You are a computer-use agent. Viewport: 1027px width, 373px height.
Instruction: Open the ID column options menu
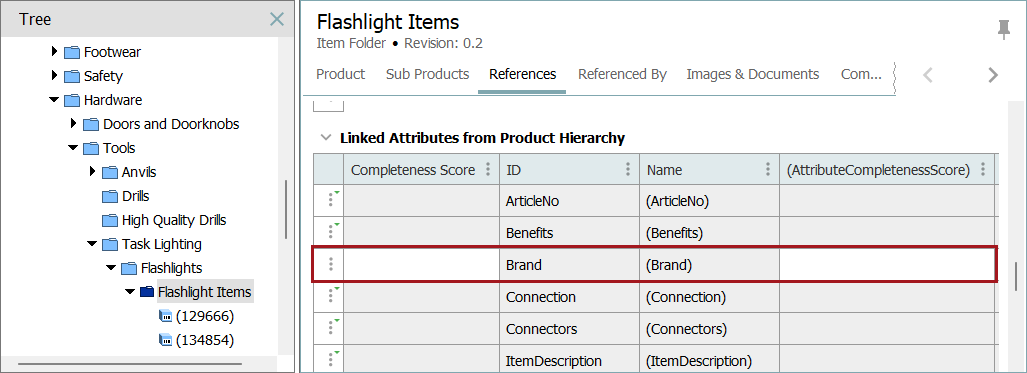[x=627, y=170]
